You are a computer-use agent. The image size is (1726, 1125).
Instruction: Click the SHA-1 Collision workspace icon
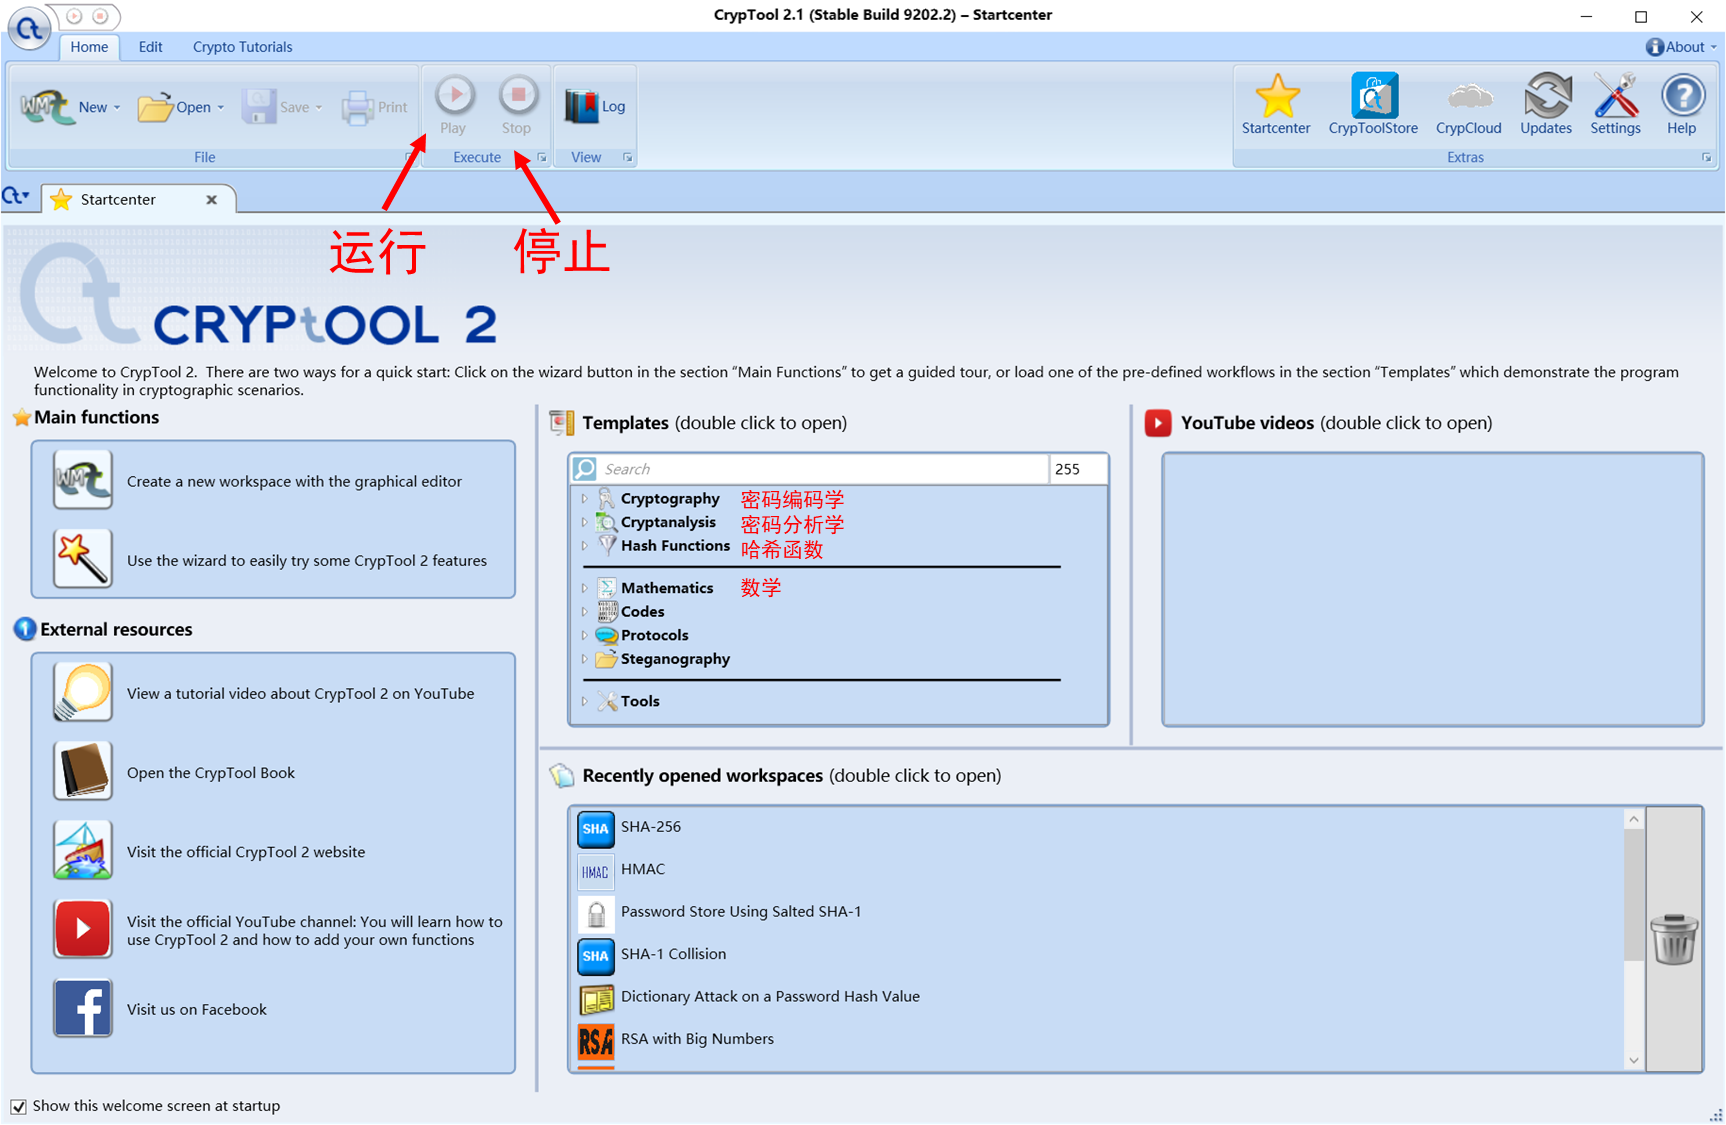tap(596, 956)
